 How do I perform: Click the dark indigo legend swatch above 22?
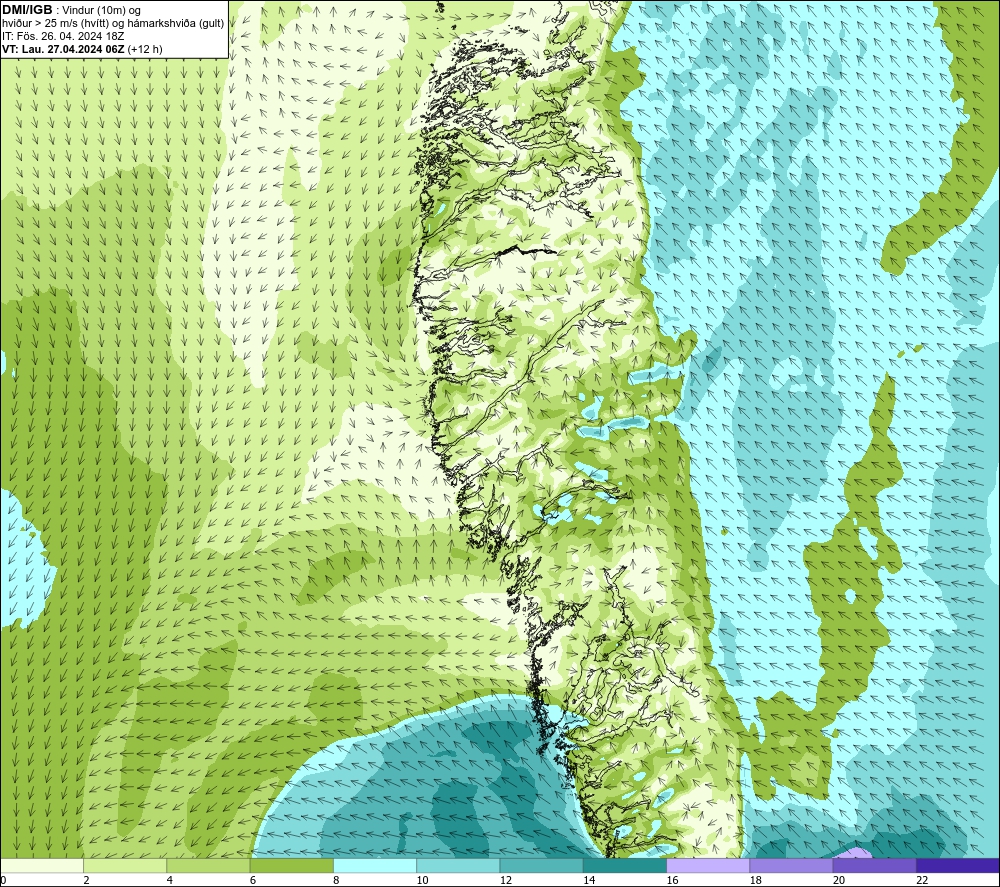[958, 865]
